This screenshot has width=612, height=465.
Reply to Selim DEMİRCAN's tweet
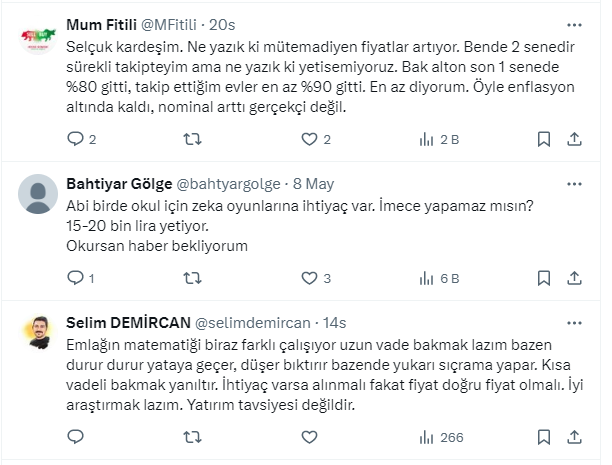click(75, 437)
